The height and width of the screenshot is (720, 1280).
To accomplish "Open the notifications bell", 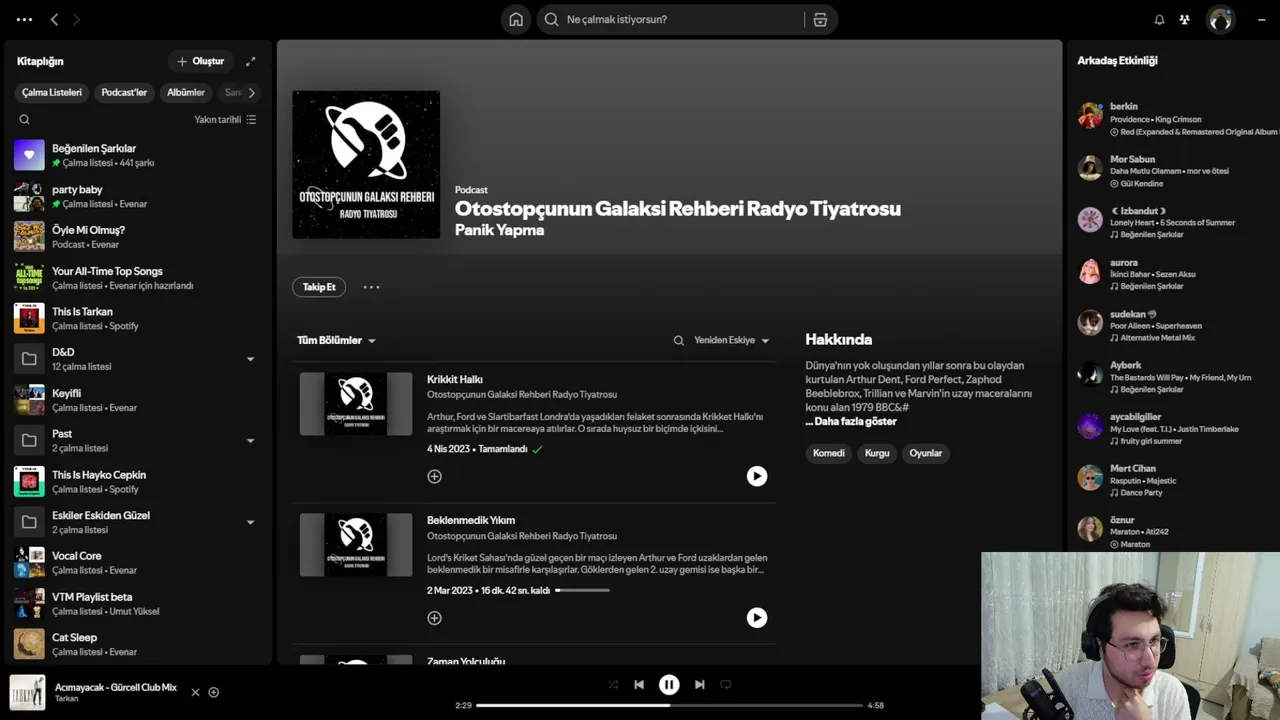I will point(1159,19).
